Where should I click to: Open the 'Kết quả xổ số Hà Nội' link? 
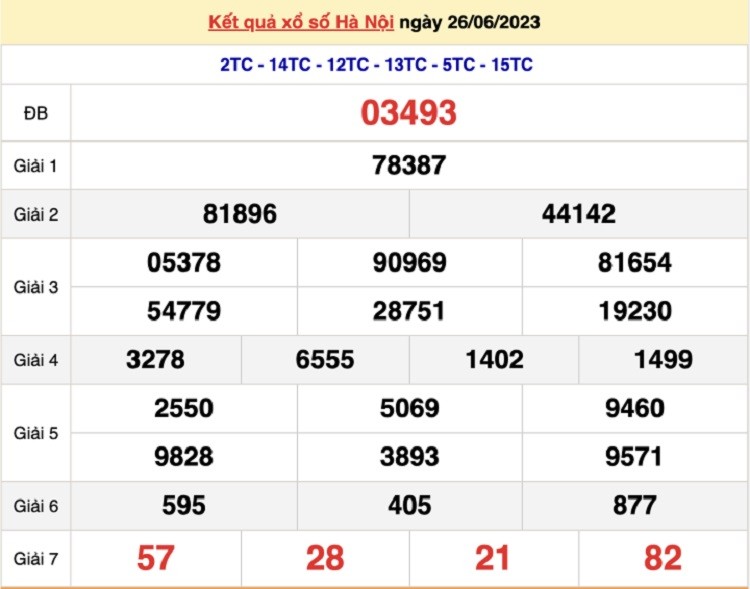301,22
